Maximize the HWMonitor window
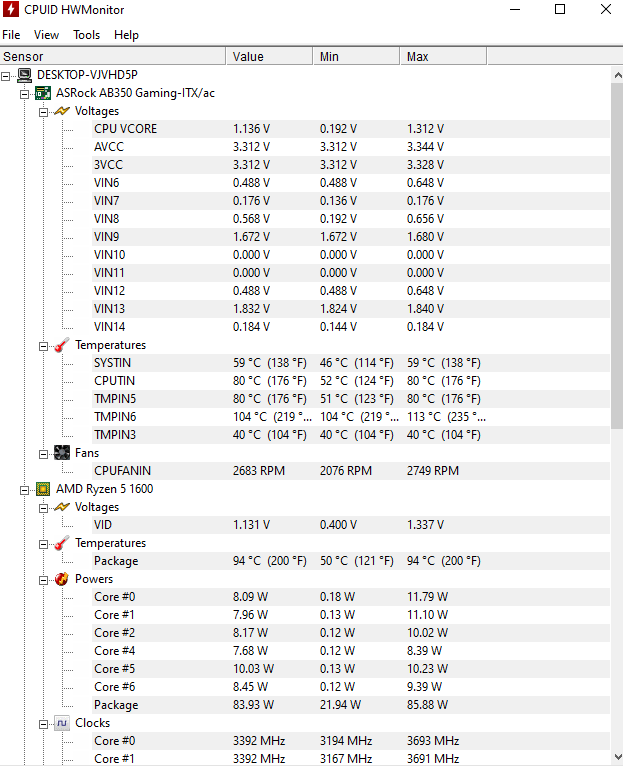The height and width of the screenshot is (767, 623). [x=560, y=9]
